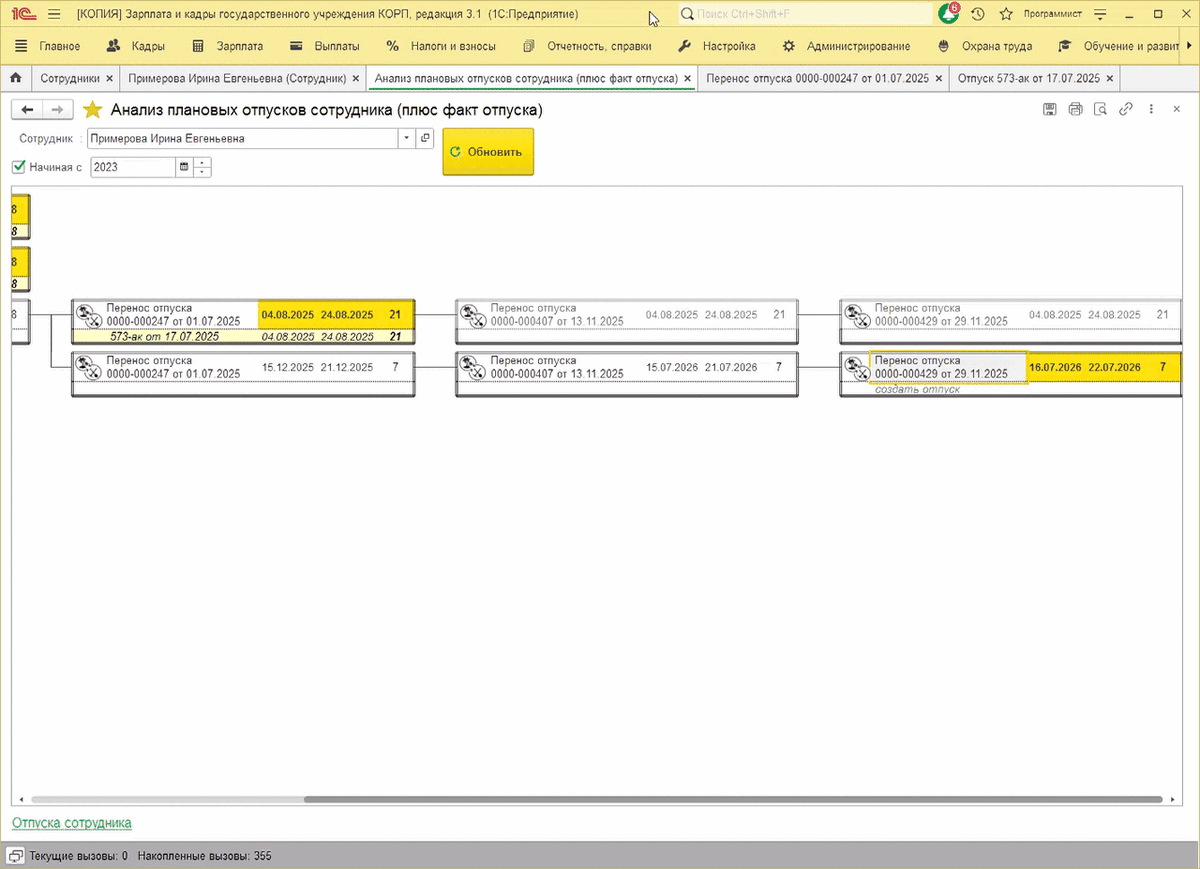Copy a link with the chain icon
Screen dimensions: 1200x869
pyautogui.click(x=1126, y=110)
